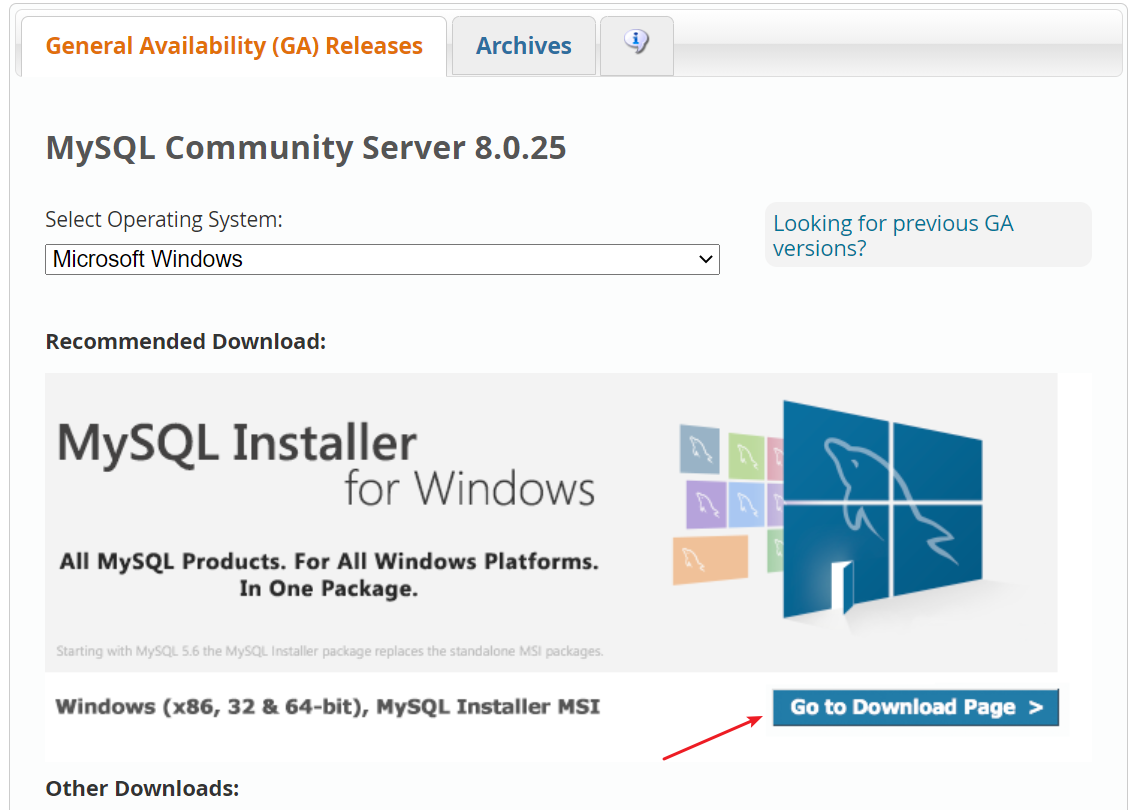
Task: Switch to the Archives tab
Action: (x=524, y=46)
